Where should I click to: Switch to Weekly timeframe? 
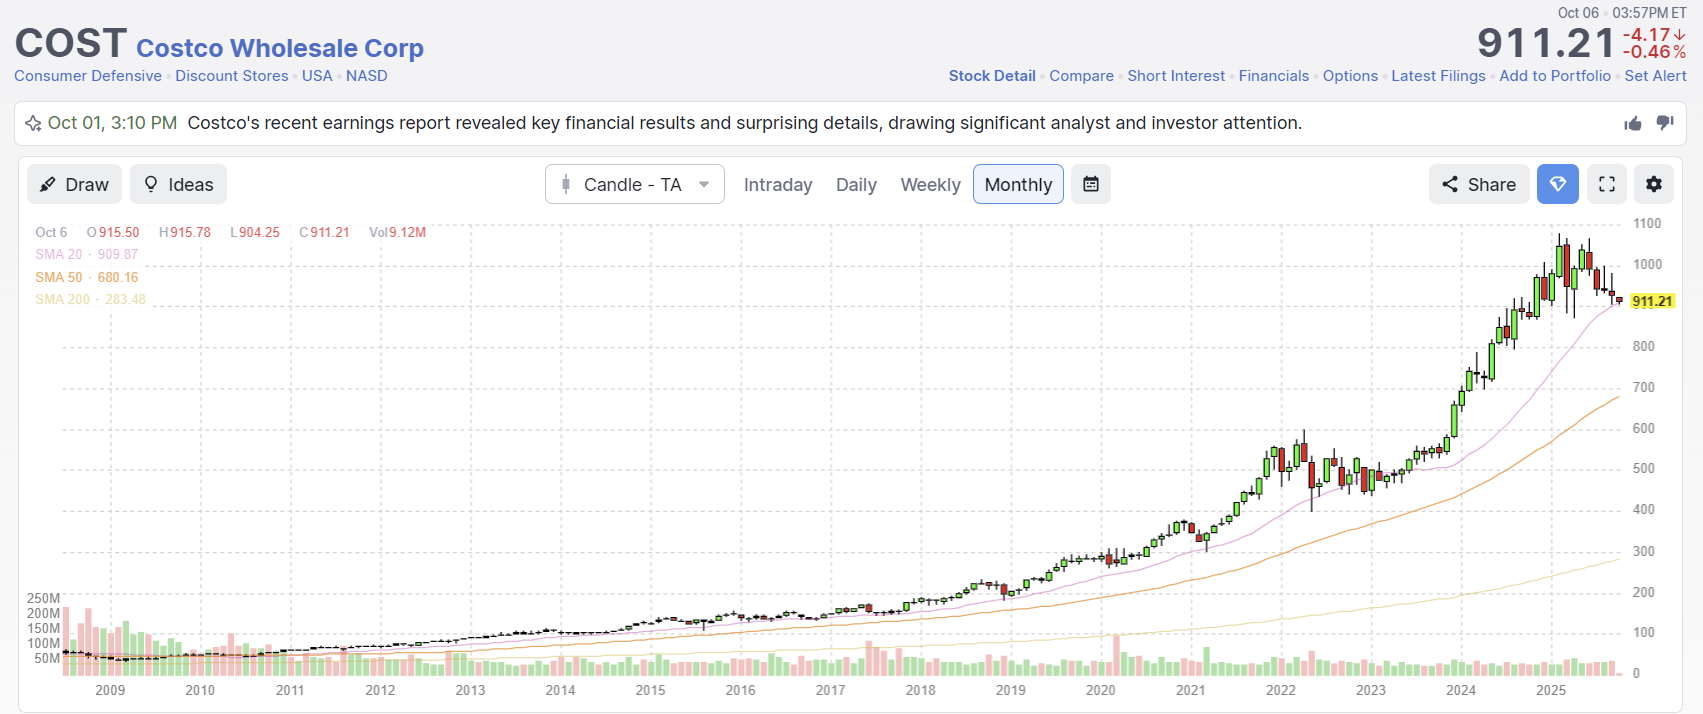930,184
